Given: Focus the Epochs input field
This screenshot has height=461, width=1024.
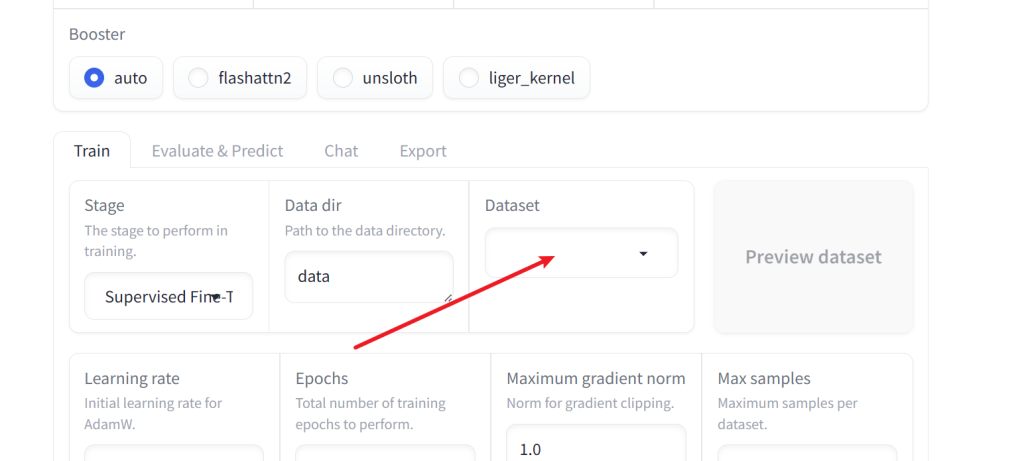Looking at the screenshot, I should click(x=385, y=453).
